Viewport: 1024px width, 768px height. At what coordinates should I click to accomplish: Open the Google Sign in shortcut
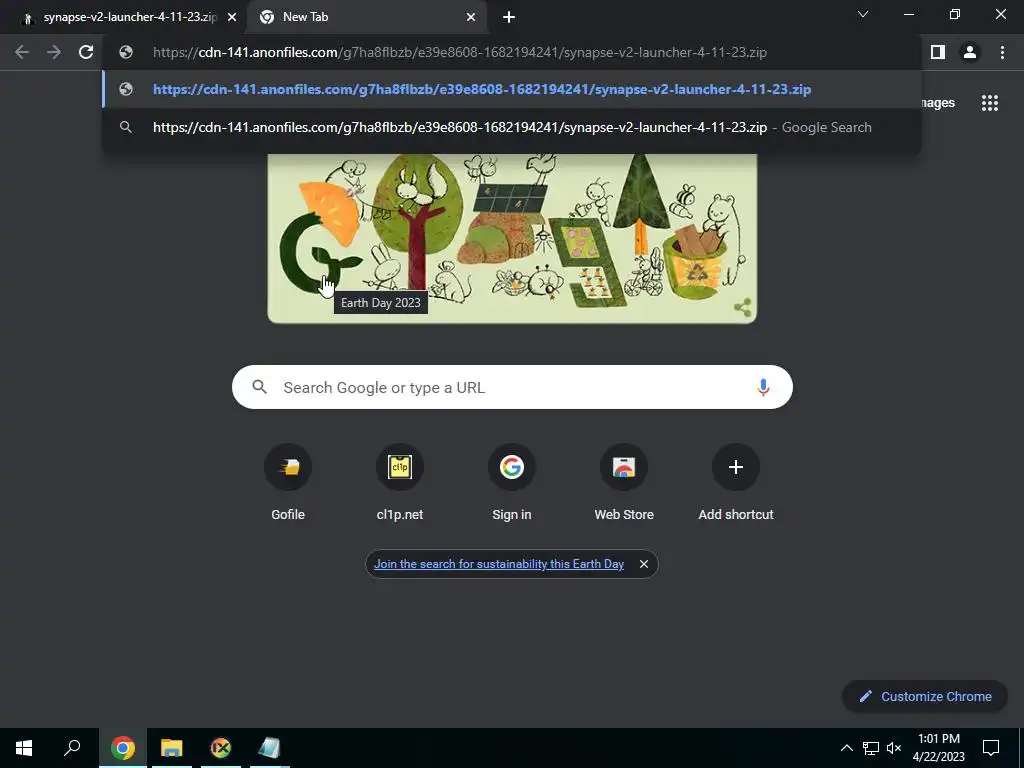pyautogui.click(x=512, y=484)
